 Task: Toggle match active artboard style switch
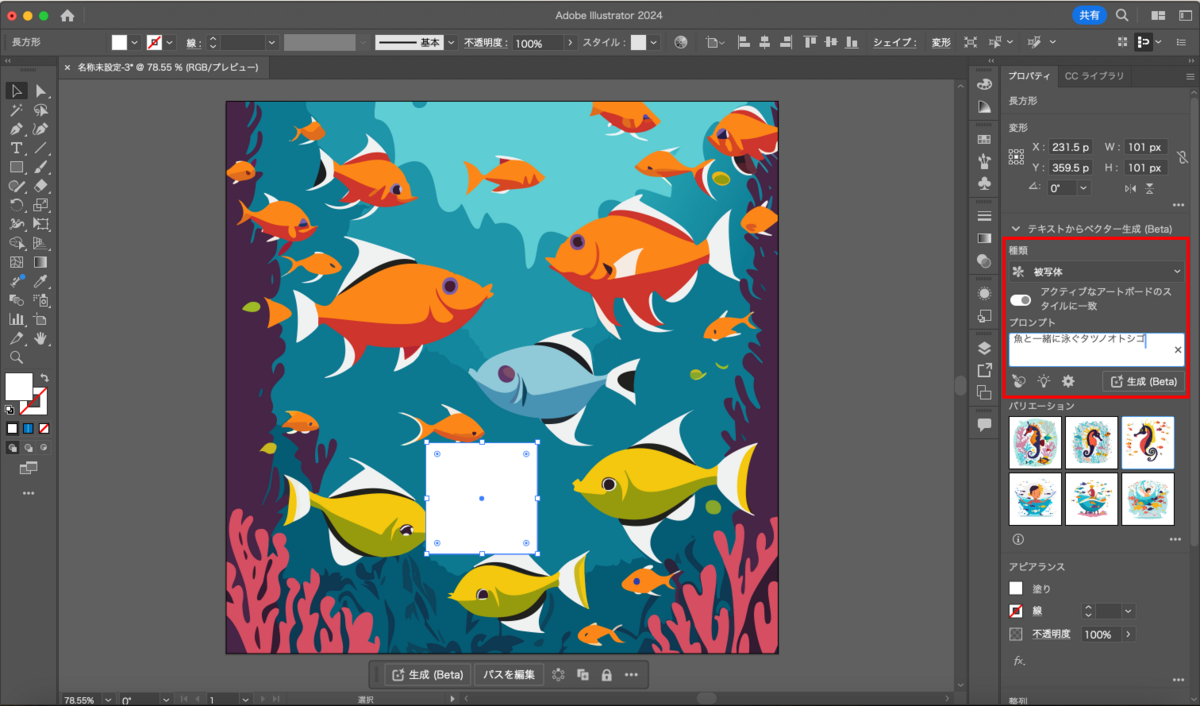tap(1021, 299)
